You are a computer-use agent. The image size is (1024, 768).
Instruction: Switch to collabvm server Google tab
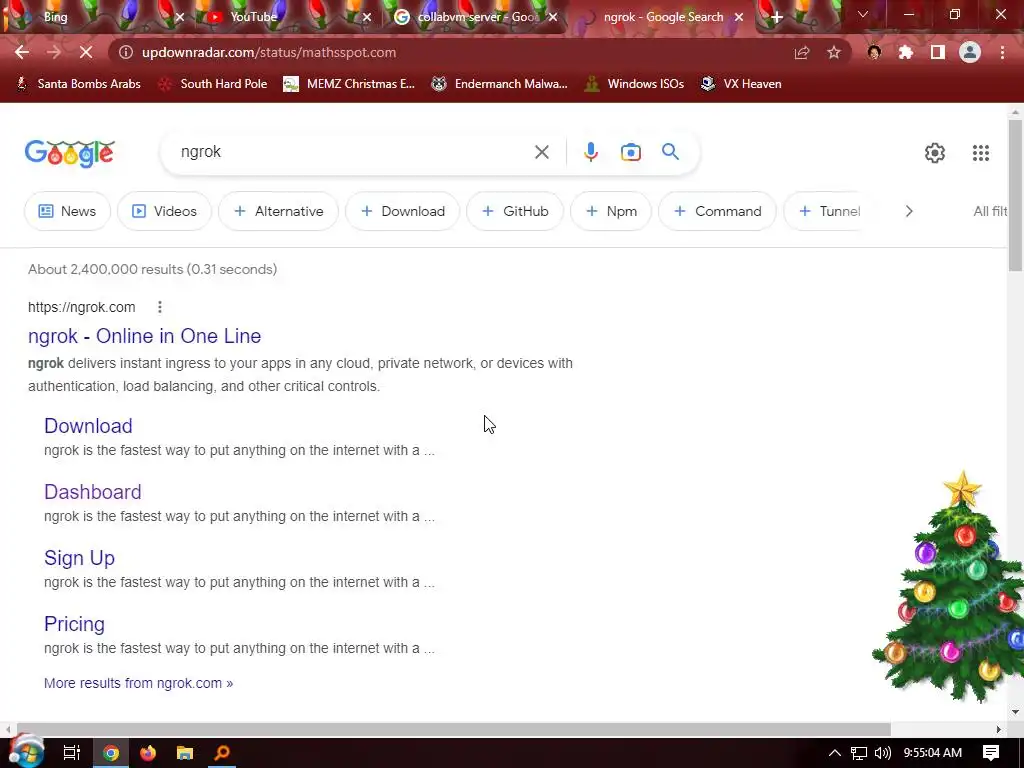pyautogui.click(x=477, y=17)
